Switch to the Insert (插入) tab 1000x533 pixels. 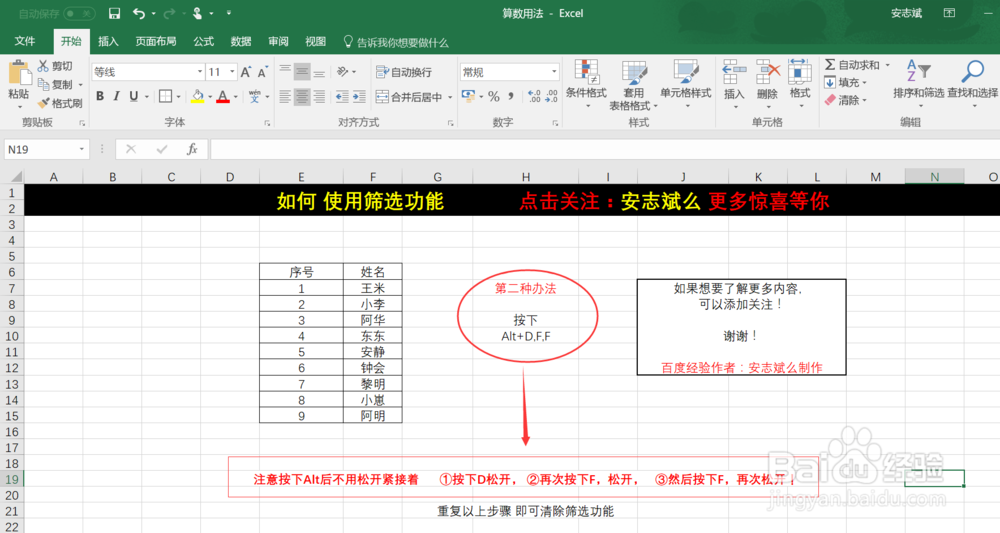pos(108,41)
